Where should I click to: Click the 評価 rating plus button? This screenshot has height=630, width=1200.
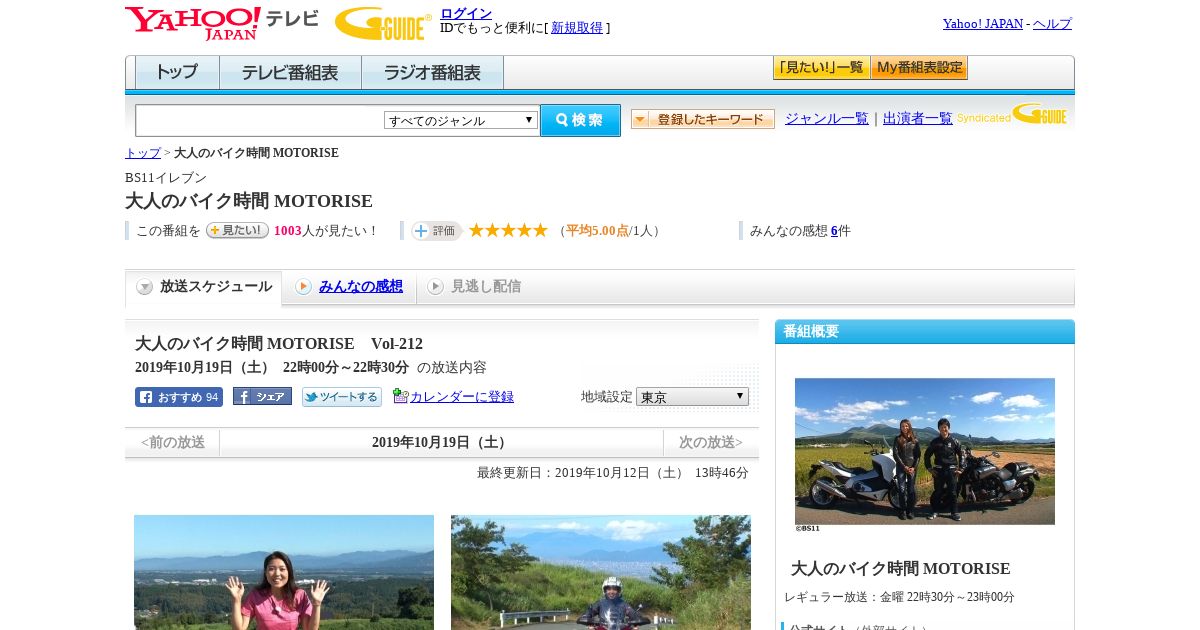point(436,231)
